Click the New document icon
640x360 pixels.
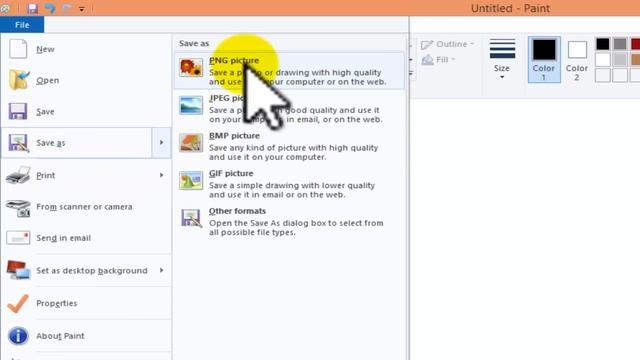click(18, 49)
